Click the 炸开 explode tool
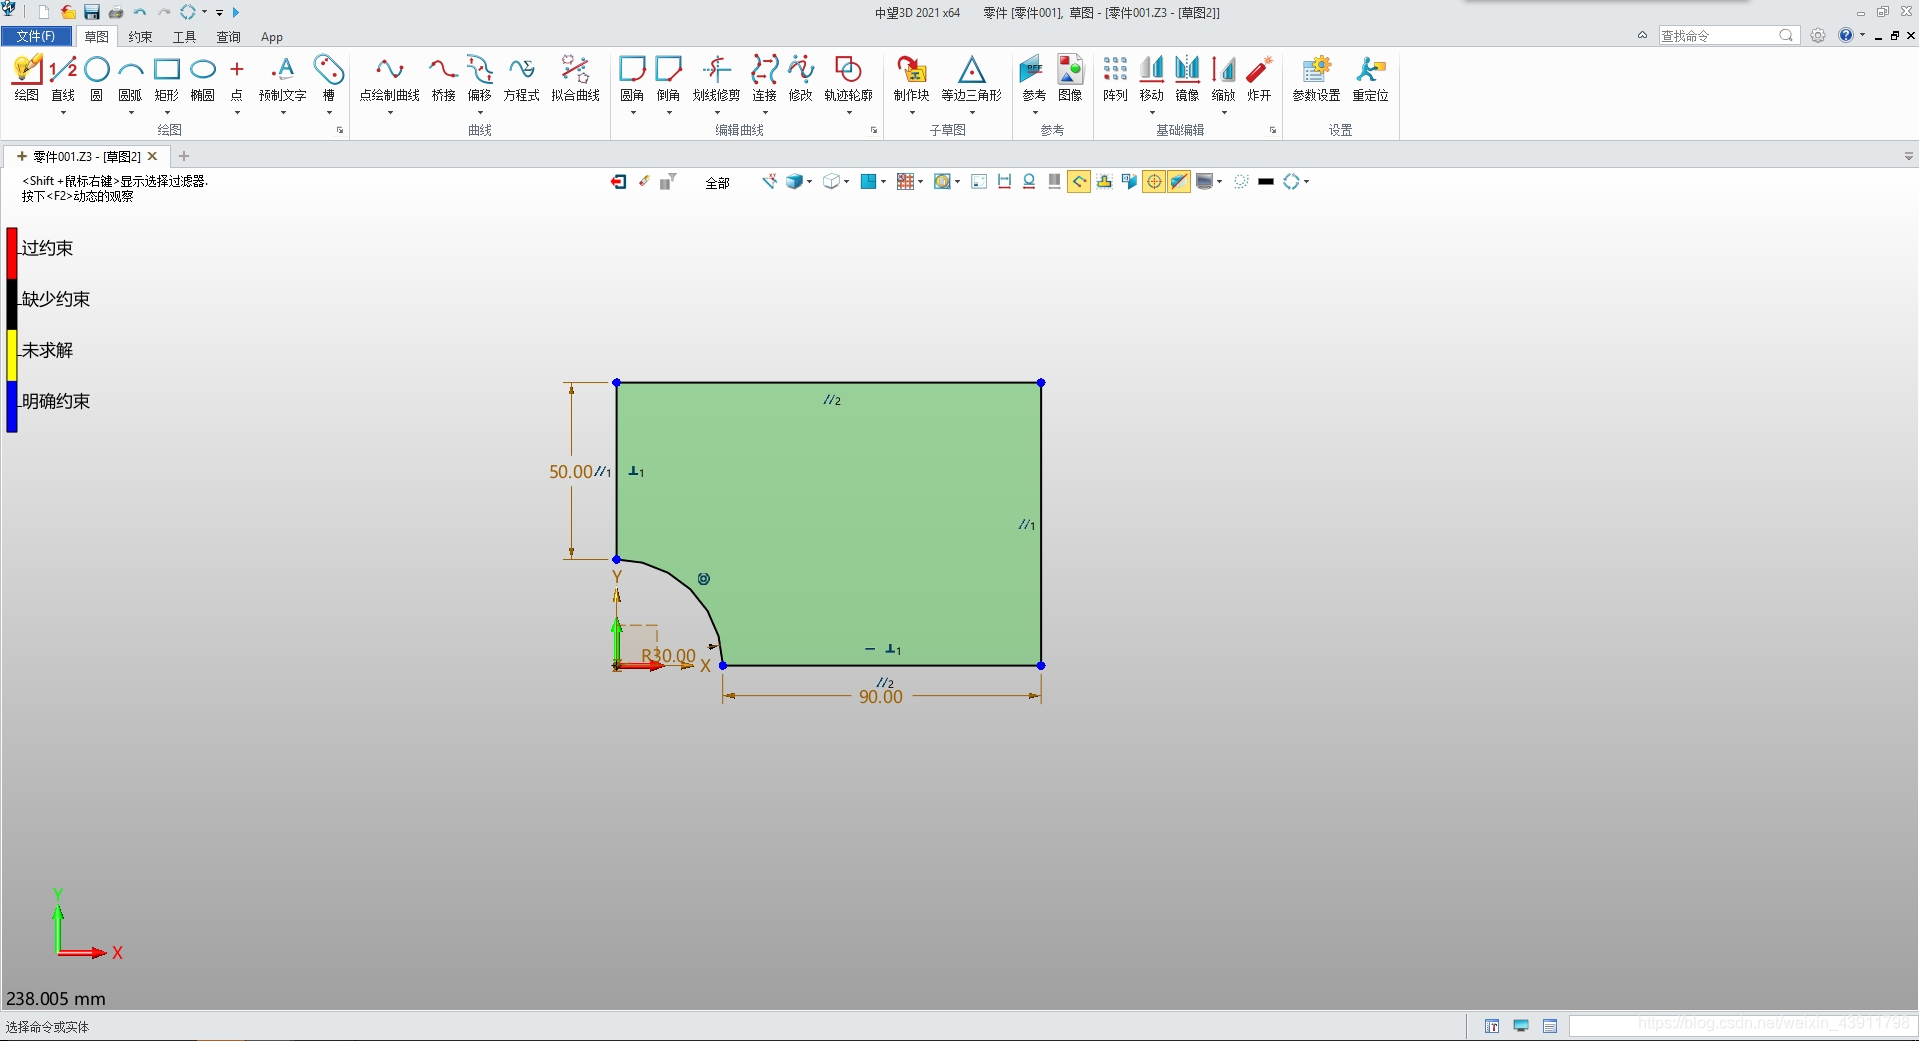 click(x=1260, y=78)
